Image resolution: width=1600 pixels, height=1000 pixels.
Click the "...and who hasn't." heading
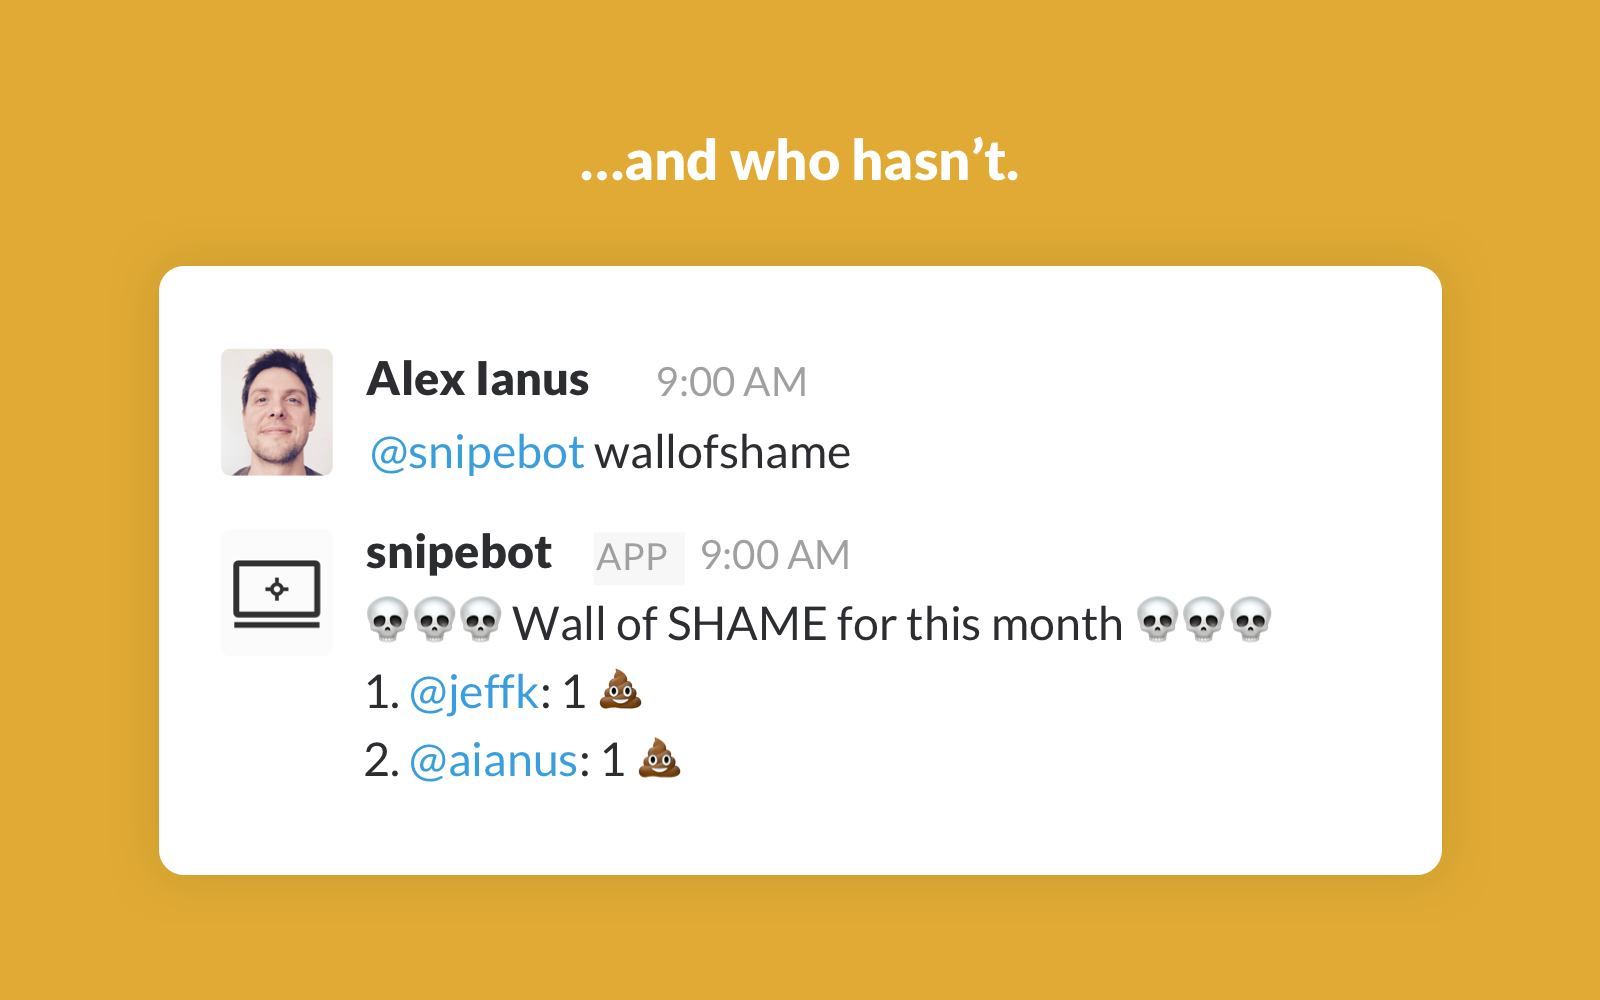tap(800, 161)
